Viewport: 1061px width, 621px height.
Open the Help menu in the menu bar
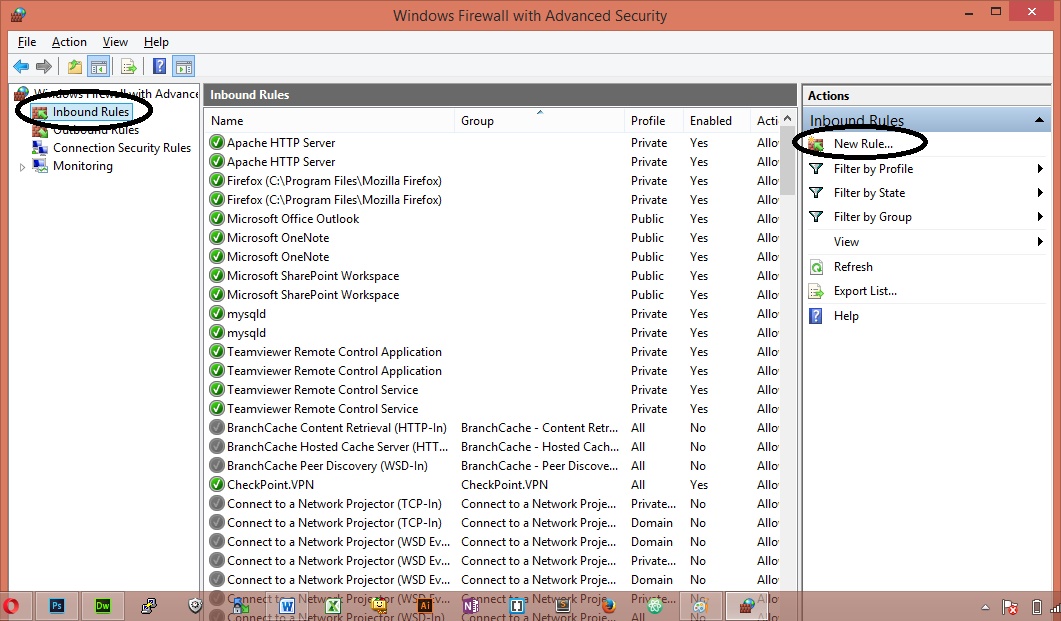click(156, 42)
